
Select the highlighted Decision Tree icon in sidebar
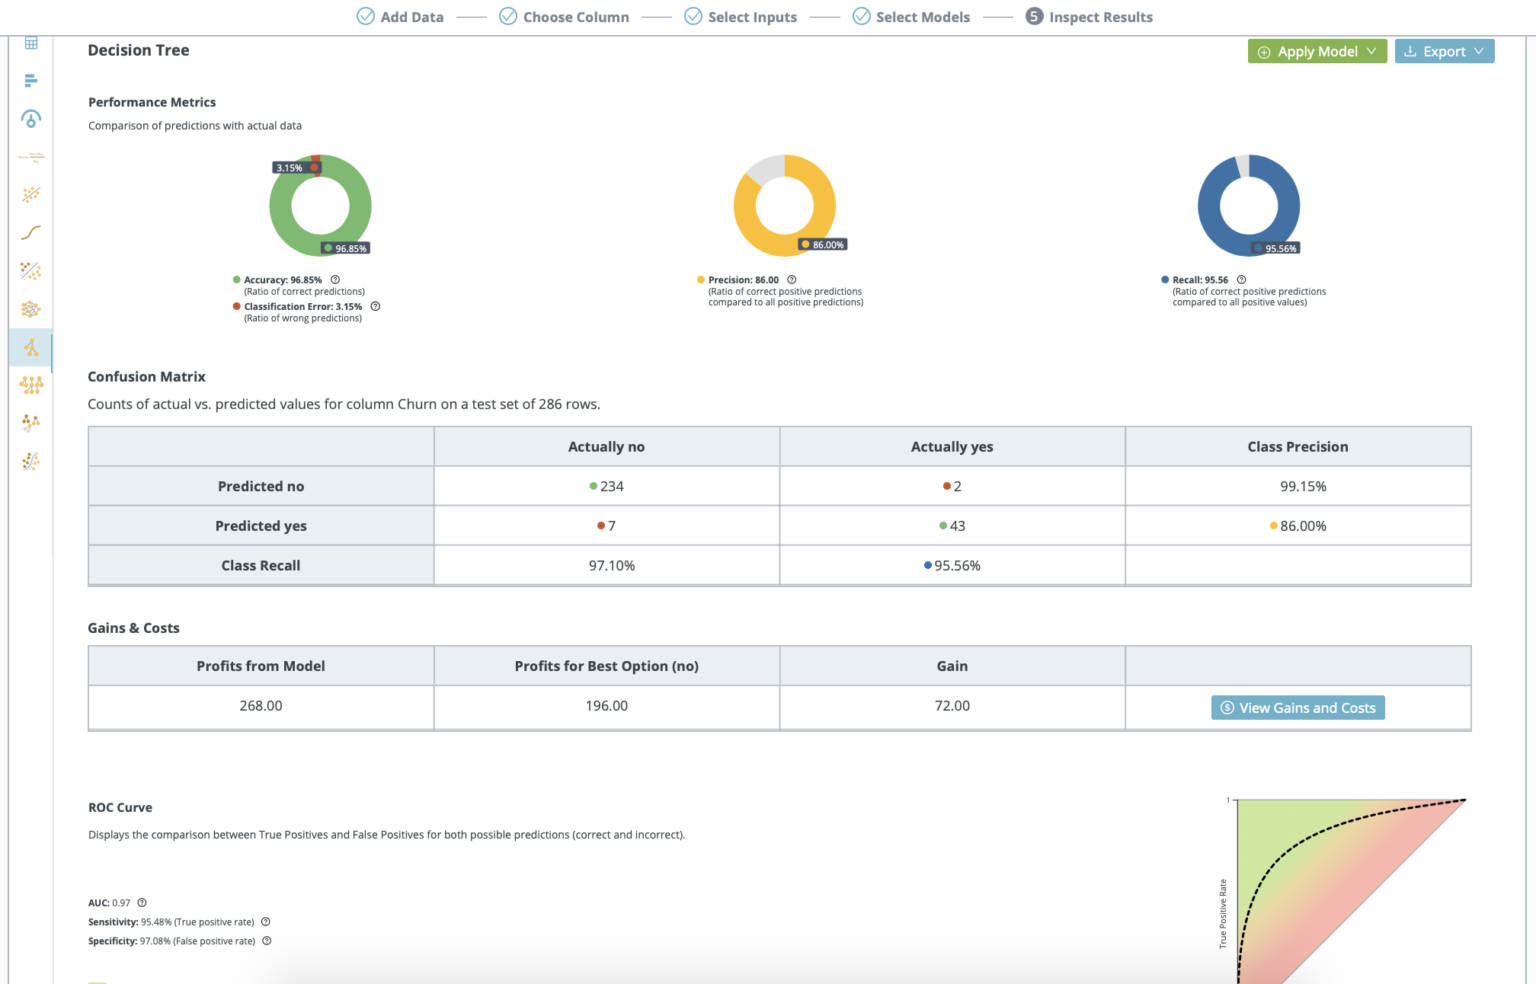[x=31, y=348]
